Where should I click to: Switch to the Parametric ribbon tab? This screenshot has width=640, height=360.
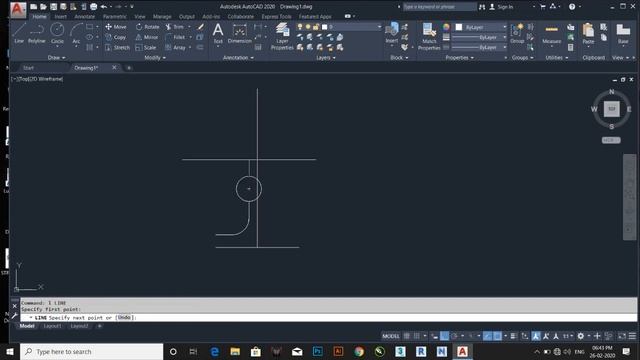115,17
